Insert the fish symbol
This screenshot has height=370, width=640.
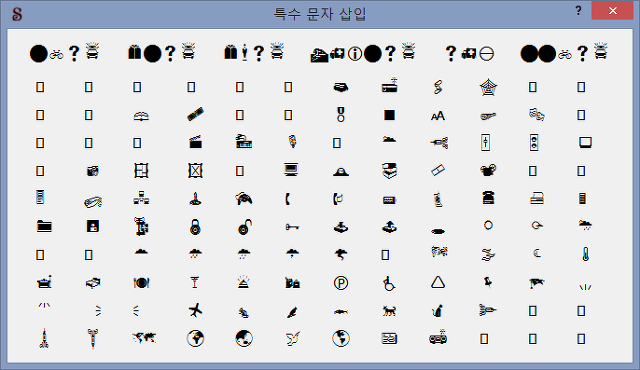(341, 312)
